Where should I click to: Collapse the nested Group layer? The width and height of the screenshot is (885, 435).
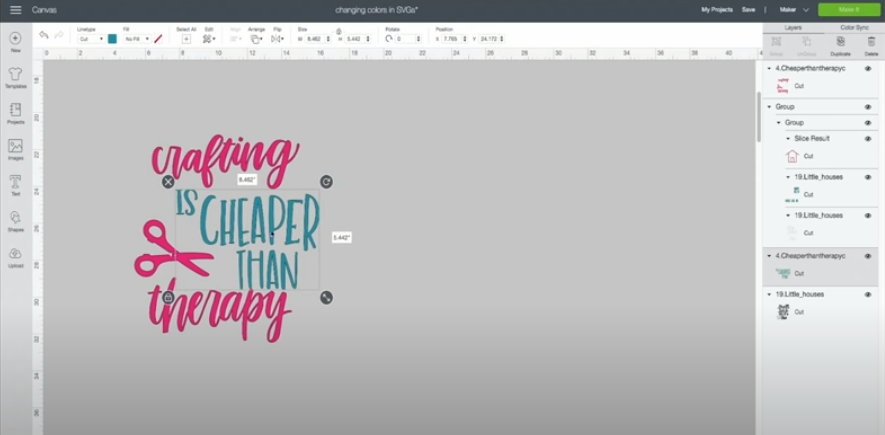pos(779,122)
